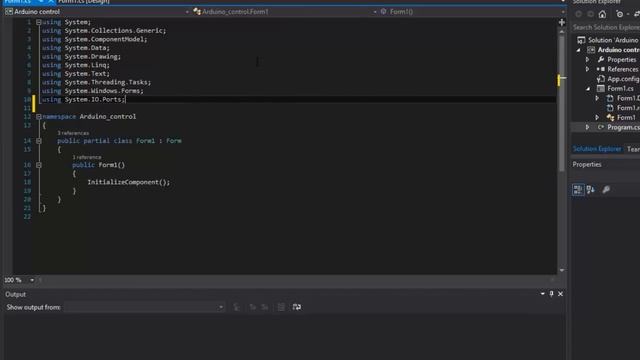The width and height of the screenshot is (640, 360).
Task: Toggle word wrap in the Output window
Action: pos(297,307)
